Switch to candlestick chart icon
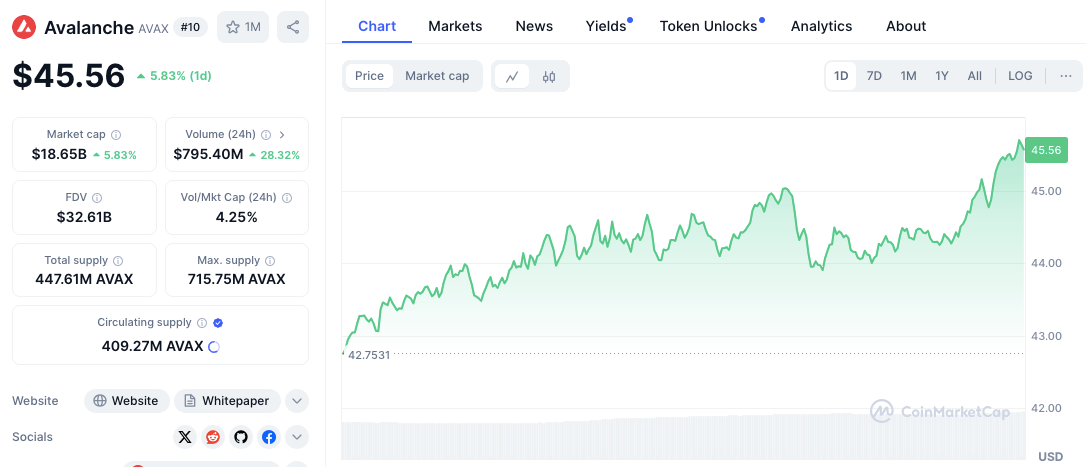1086x467 pixels. (549, 76)
